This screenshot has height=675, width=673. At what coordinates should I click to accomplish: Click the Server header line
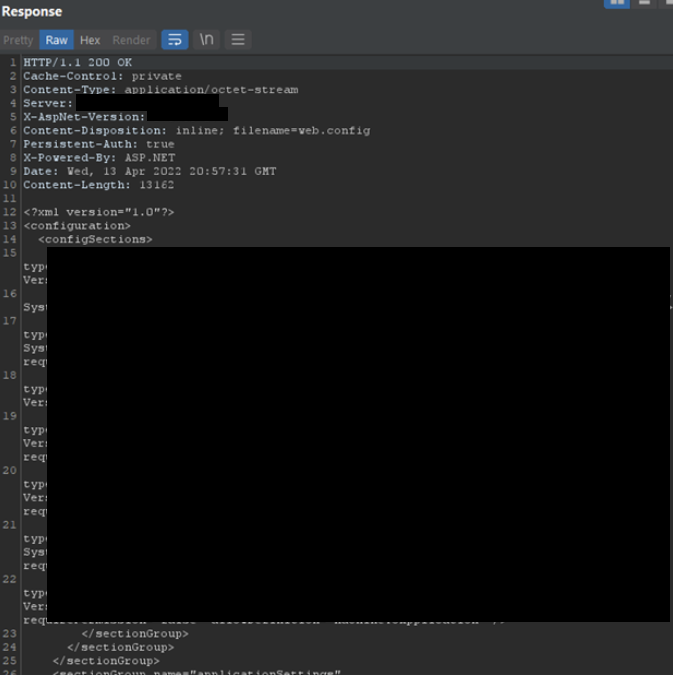tap(48, 103)
